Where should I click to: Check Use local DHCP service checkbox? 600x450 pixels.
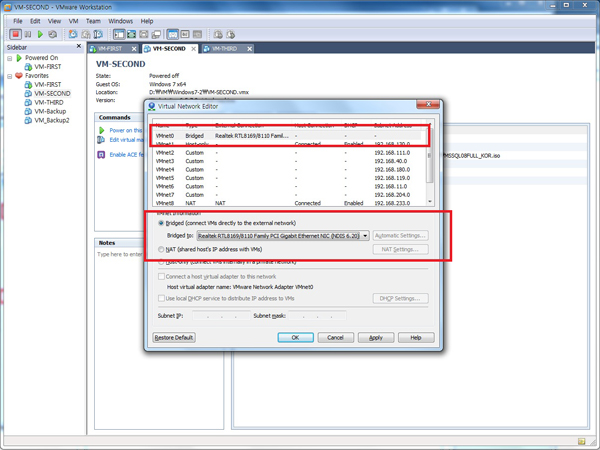tap(161, 298)
